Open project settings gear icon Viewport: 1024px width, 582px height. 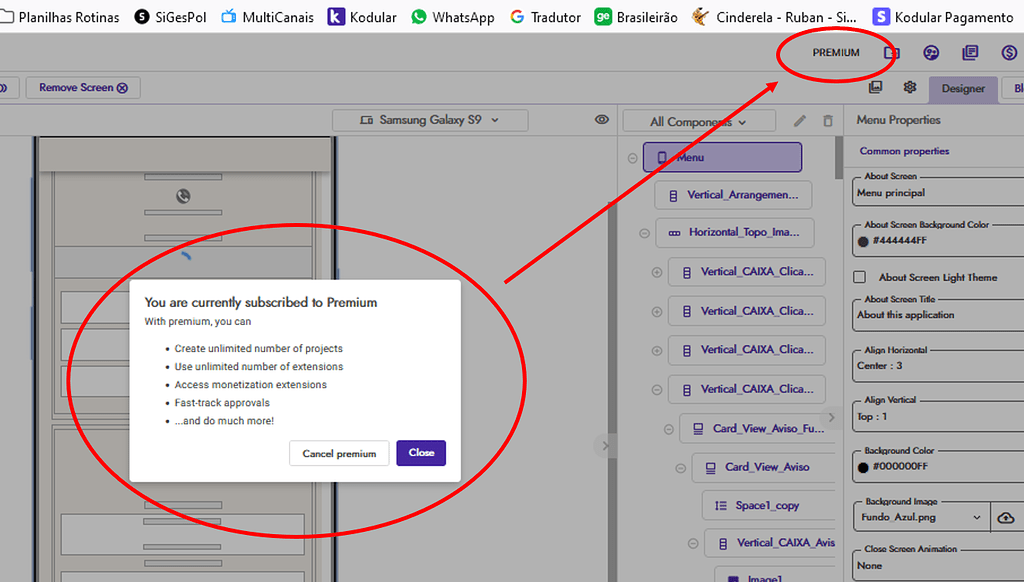click(x=910, y=87)
